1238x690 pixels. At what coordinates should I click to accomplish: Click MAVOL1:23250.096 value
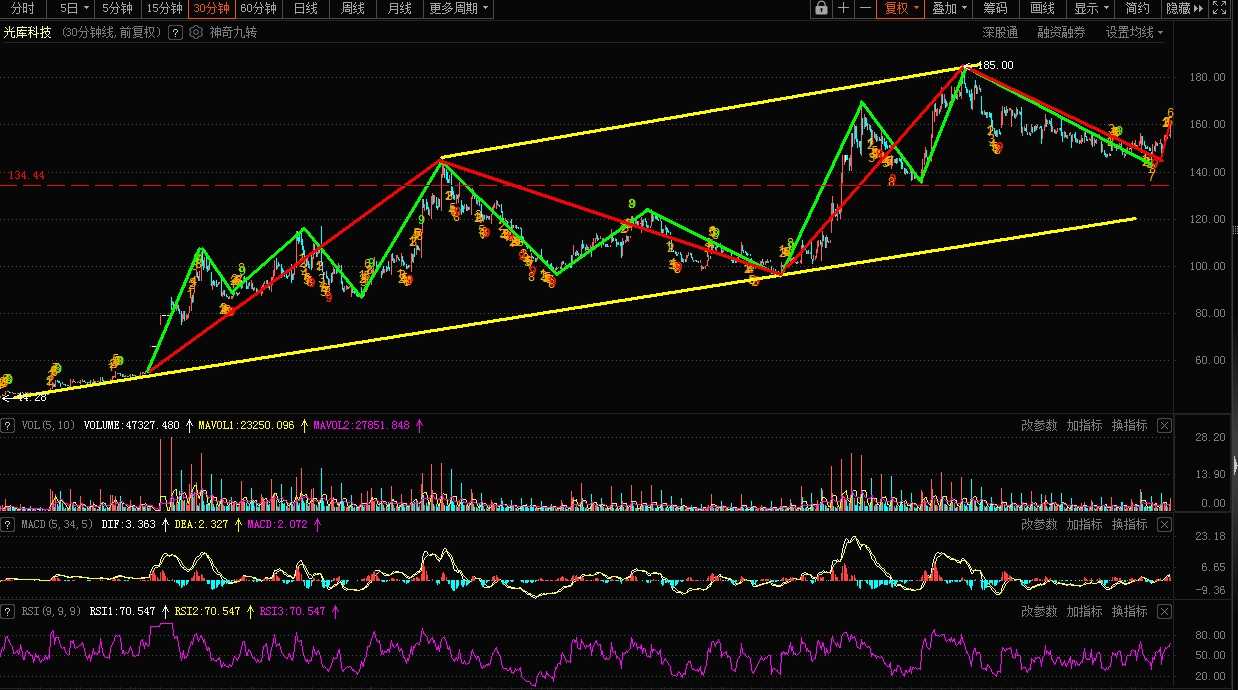pyautogui.click(x=246, y=425)
